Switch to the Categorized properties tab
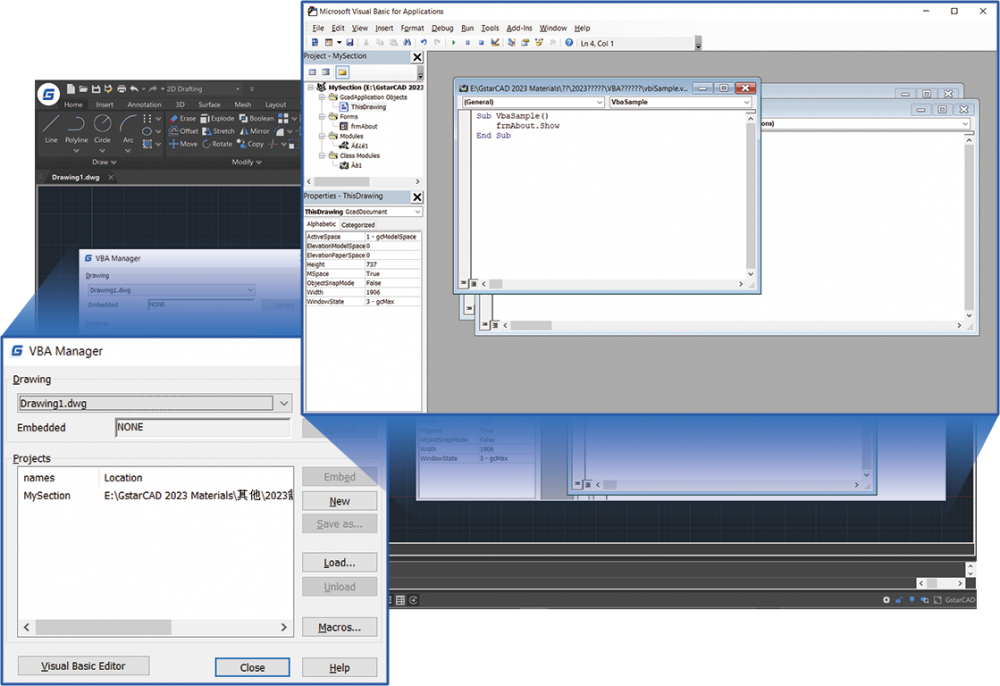The image size is (1000, 686). [x=358, y=225]
